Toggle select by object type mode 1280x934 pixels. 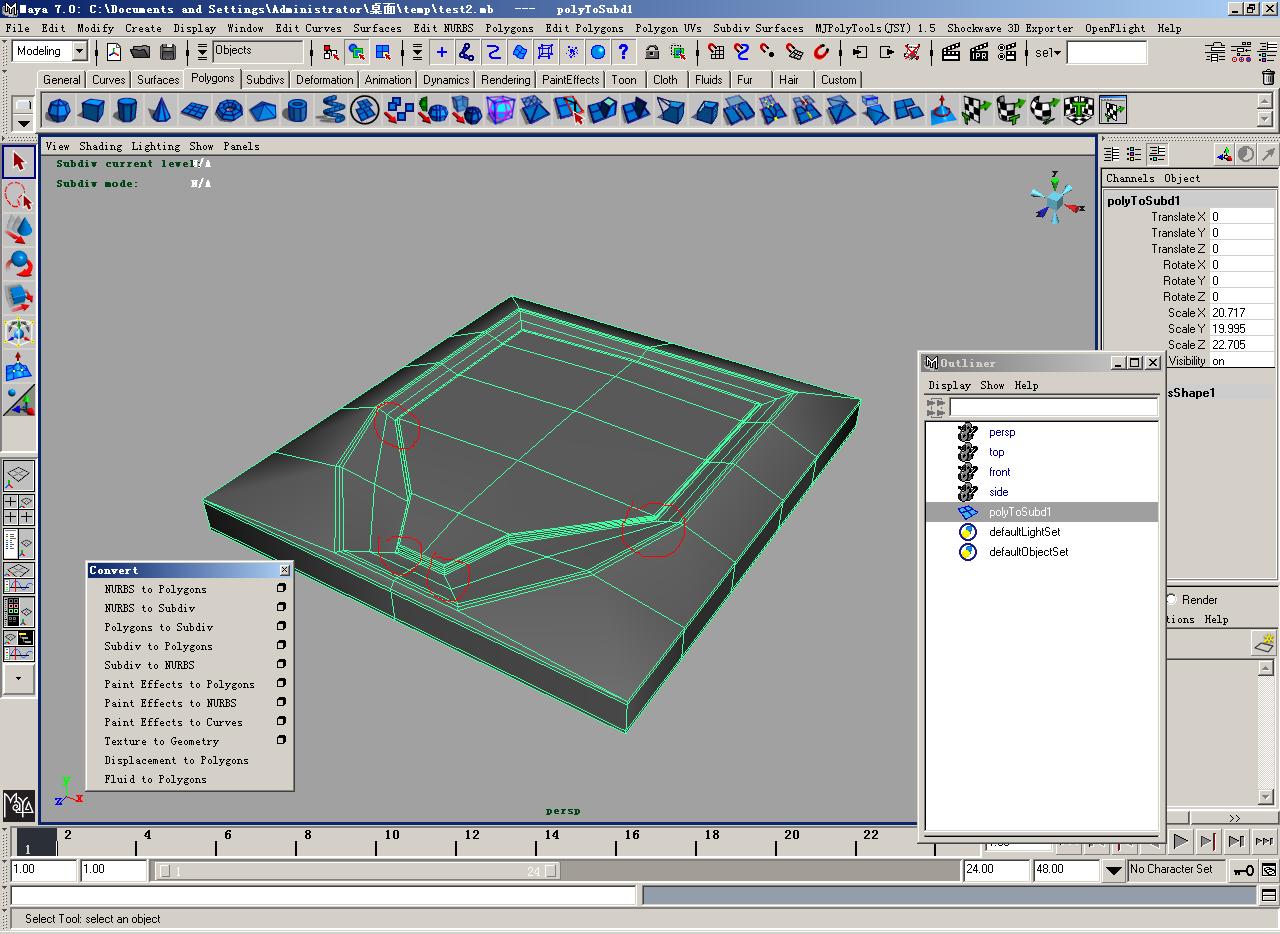[x=357, y=52]
